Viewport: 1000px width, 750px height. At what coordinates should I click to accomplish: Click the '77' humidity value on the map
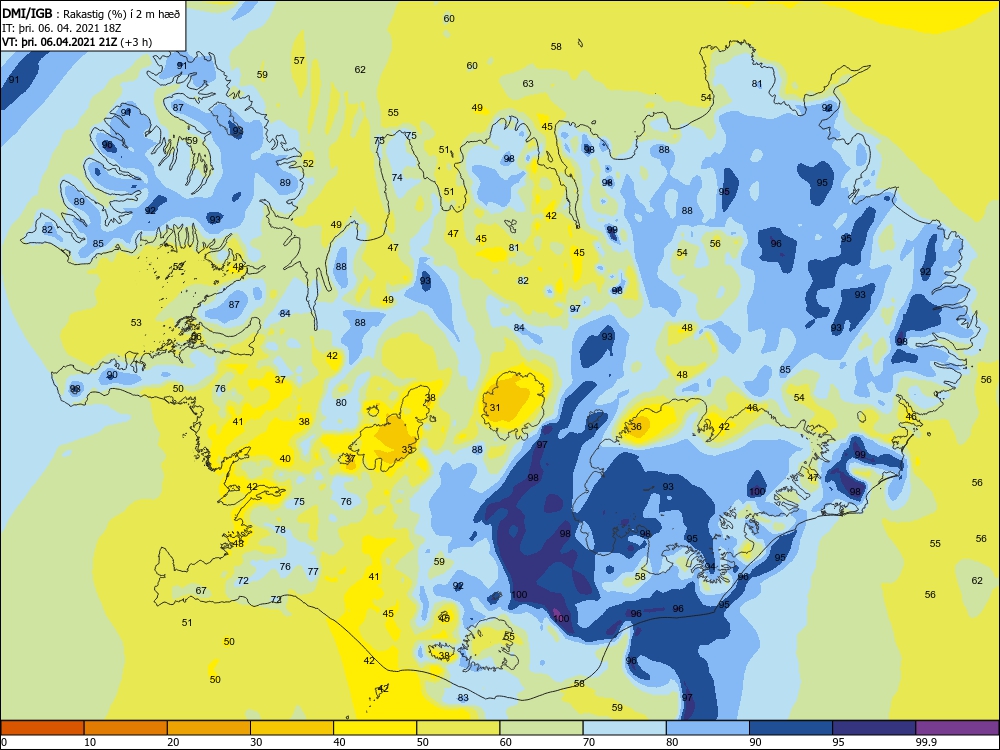tap(313, 571)
